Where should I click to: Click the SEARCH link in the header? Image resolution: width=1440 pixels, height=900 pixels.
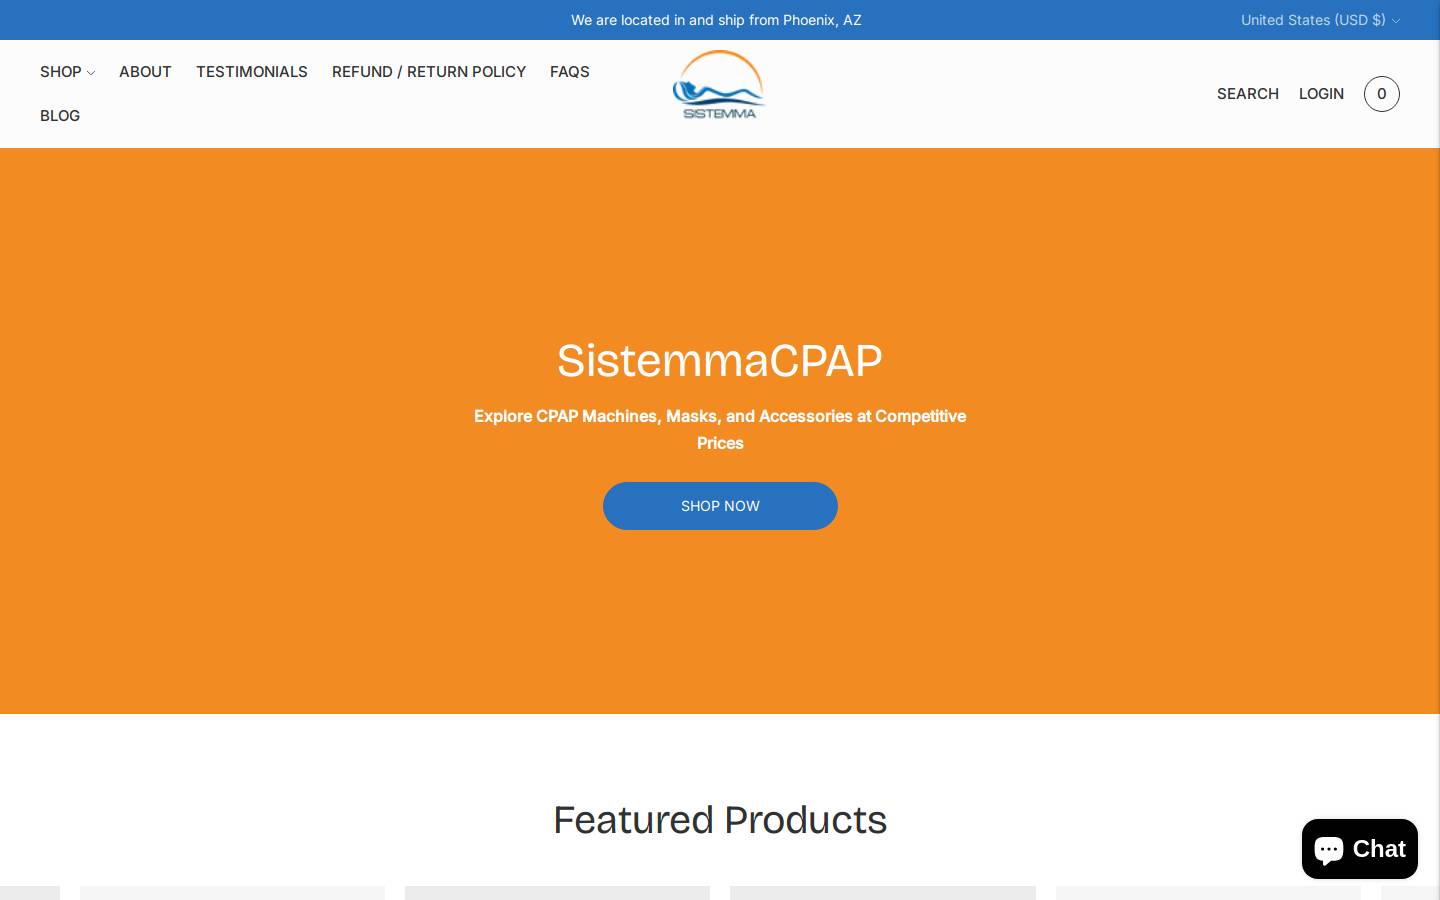pos(1248,94)
